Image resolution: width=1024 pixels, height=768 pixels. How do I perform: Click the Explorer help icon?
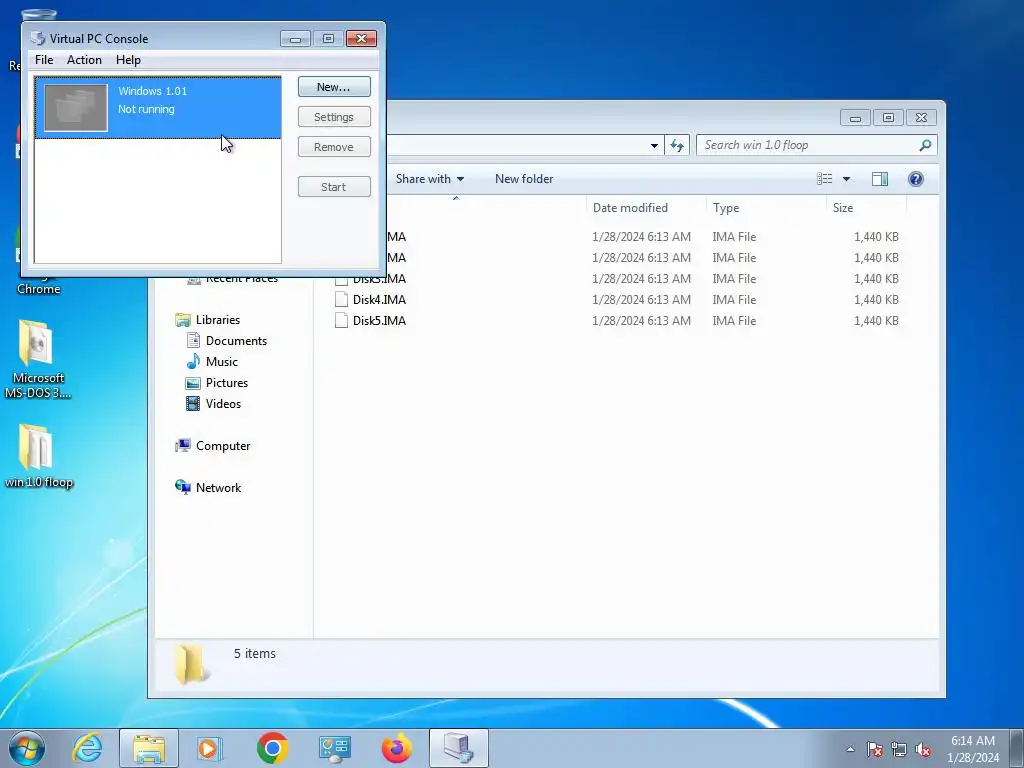[916, 179]
